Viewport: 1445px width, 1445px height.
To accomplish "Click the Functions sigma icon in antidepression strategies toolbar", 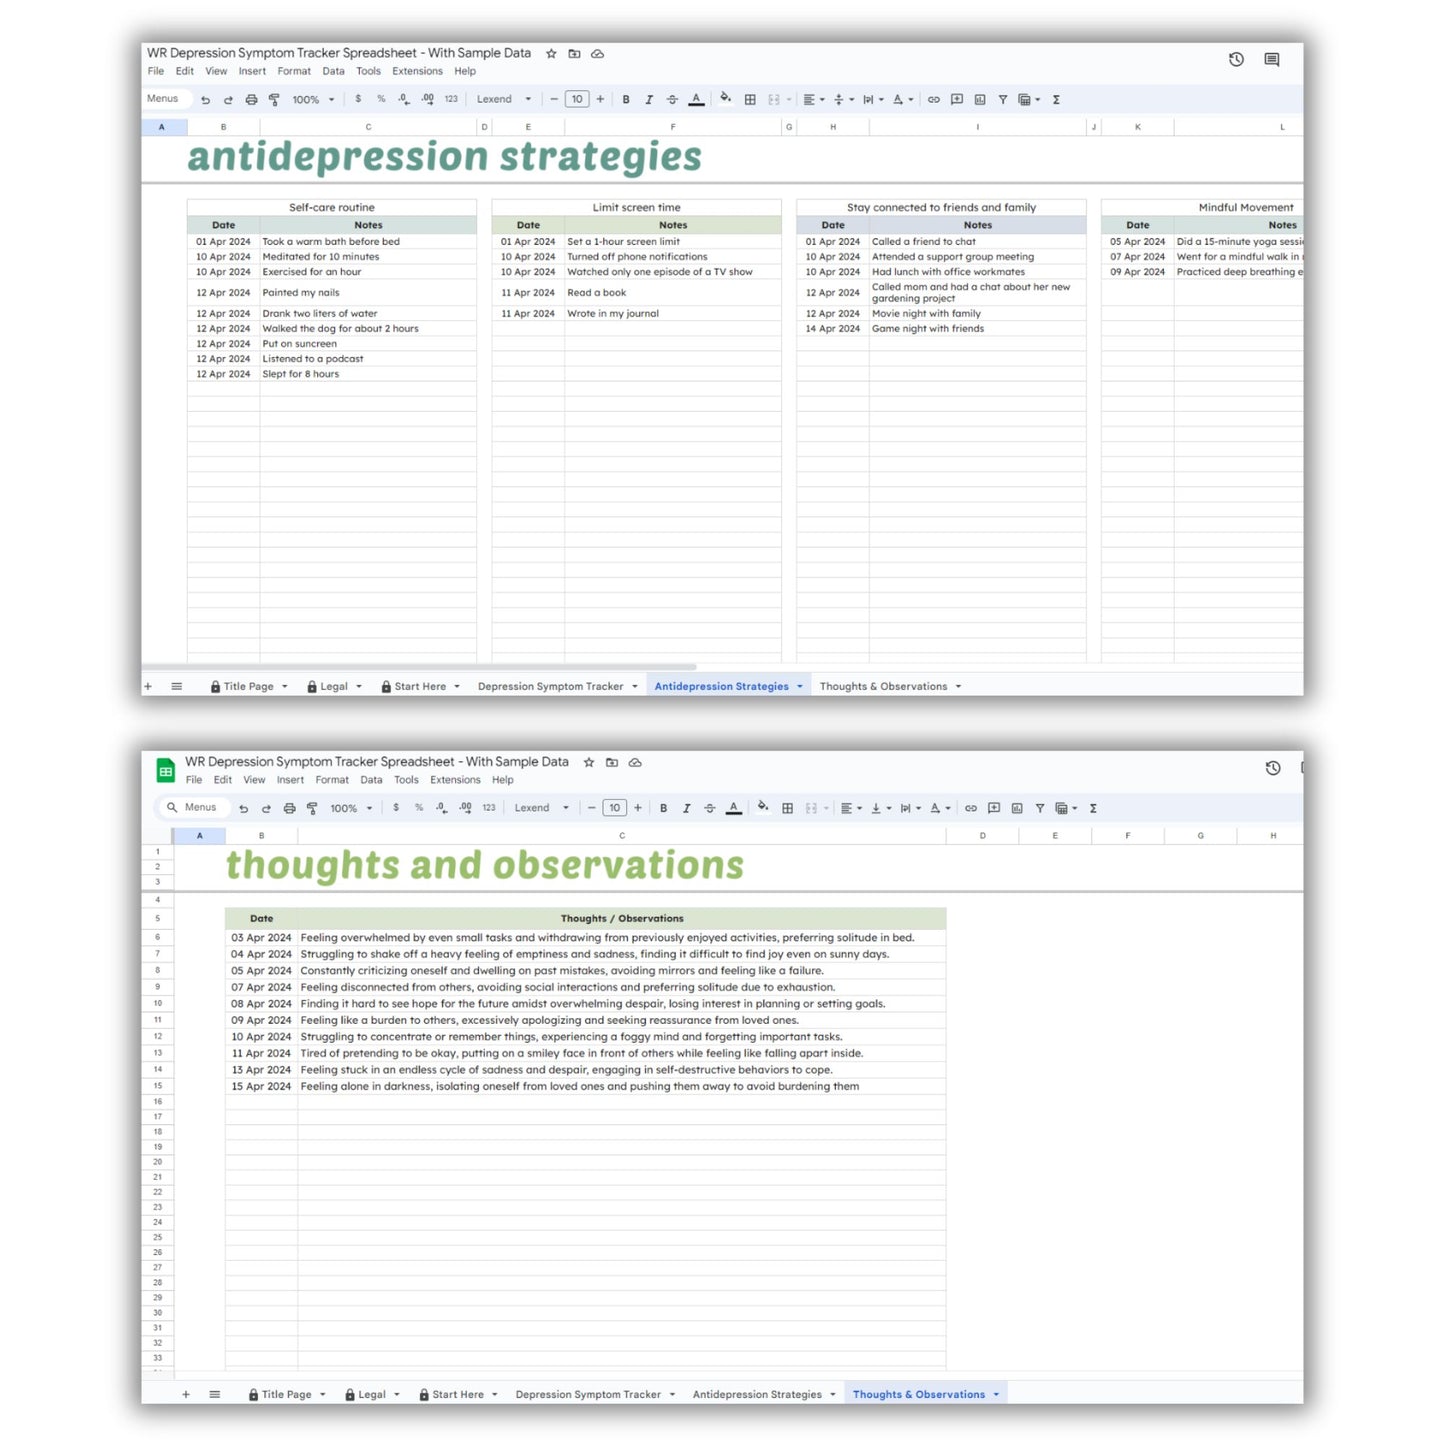I will (1056, 100).
